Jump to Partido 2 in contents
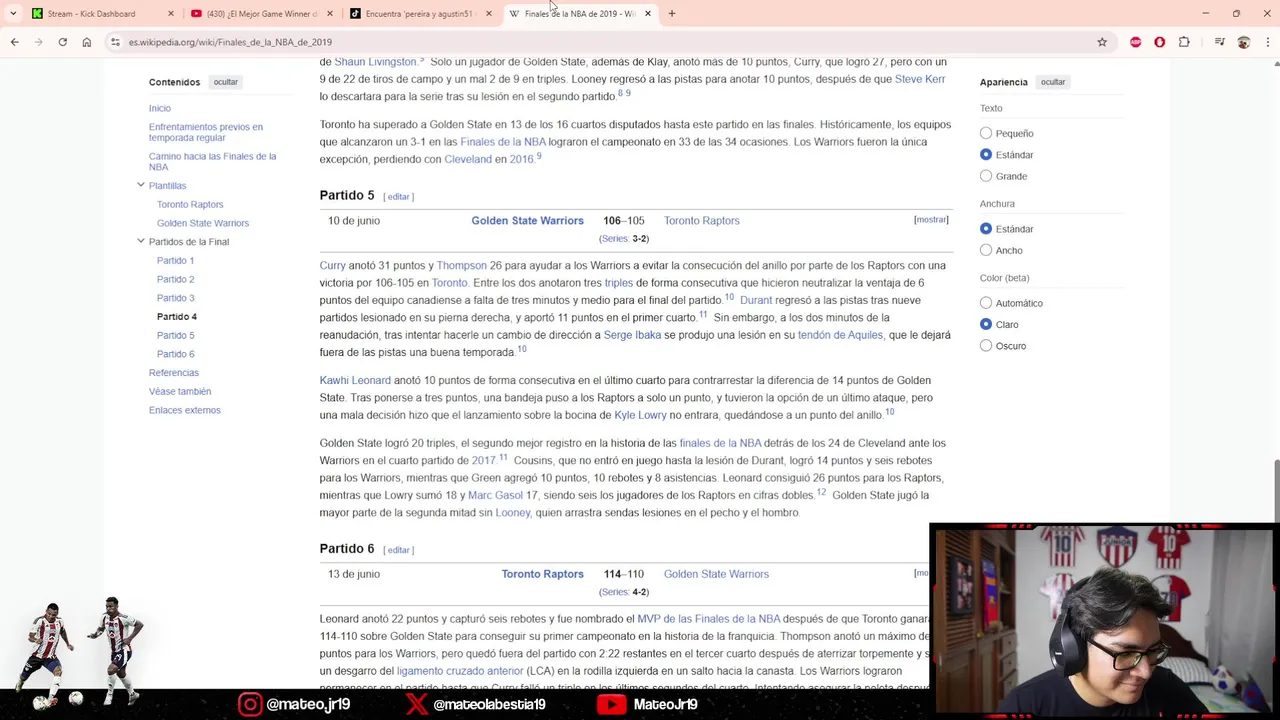1280x720 pixels. click(x=176, y=279)
